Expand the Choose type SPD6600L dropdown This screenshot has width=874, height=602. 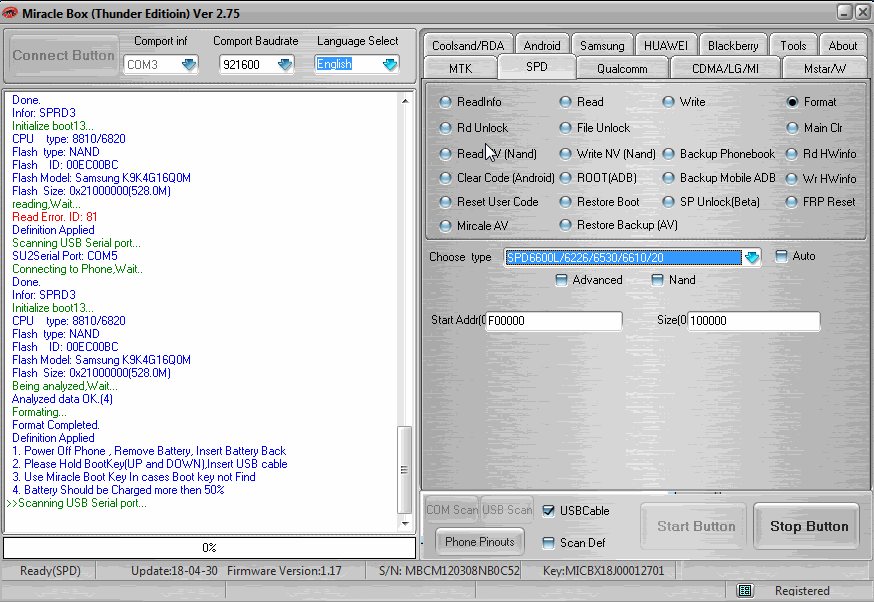[752, 258]
